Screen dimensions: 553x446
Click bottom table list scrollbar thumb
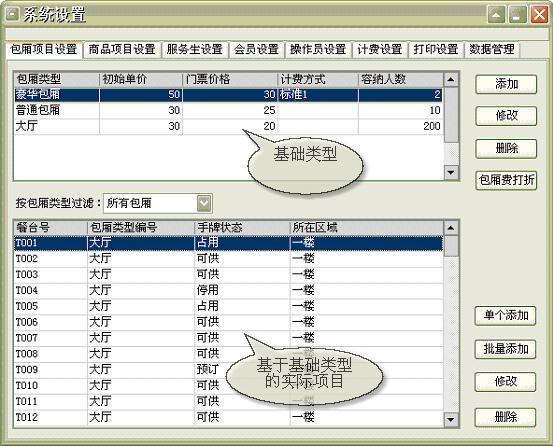coord(451,246)
